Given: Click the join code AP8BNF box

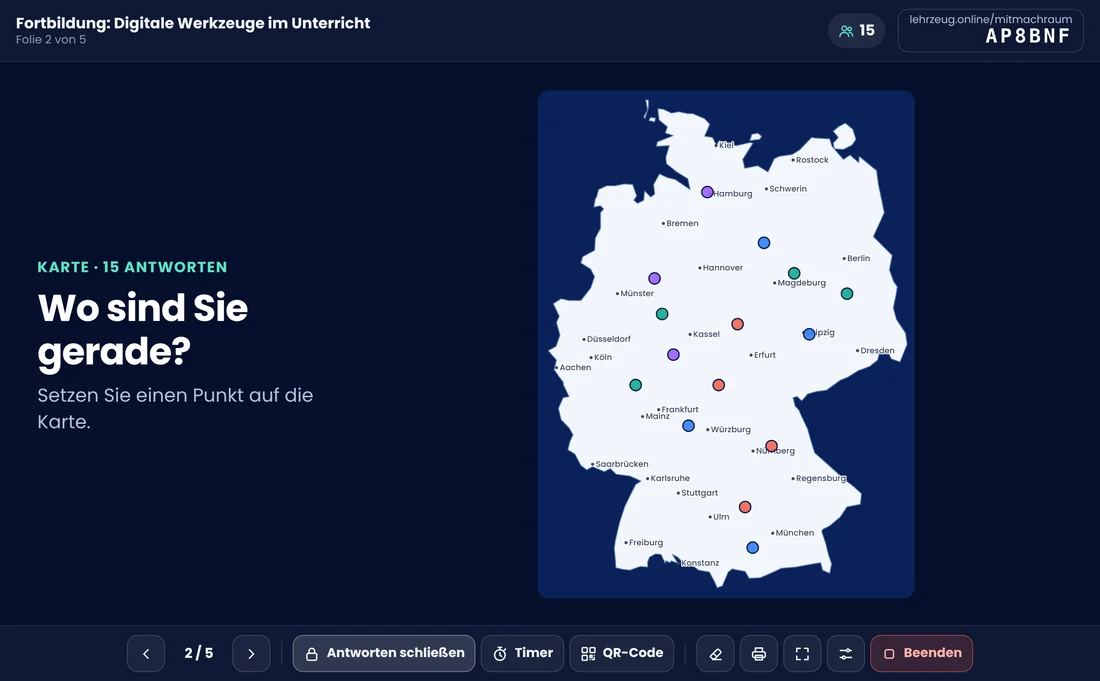Looking at the screenshot, I should click(x=991, y=30).
